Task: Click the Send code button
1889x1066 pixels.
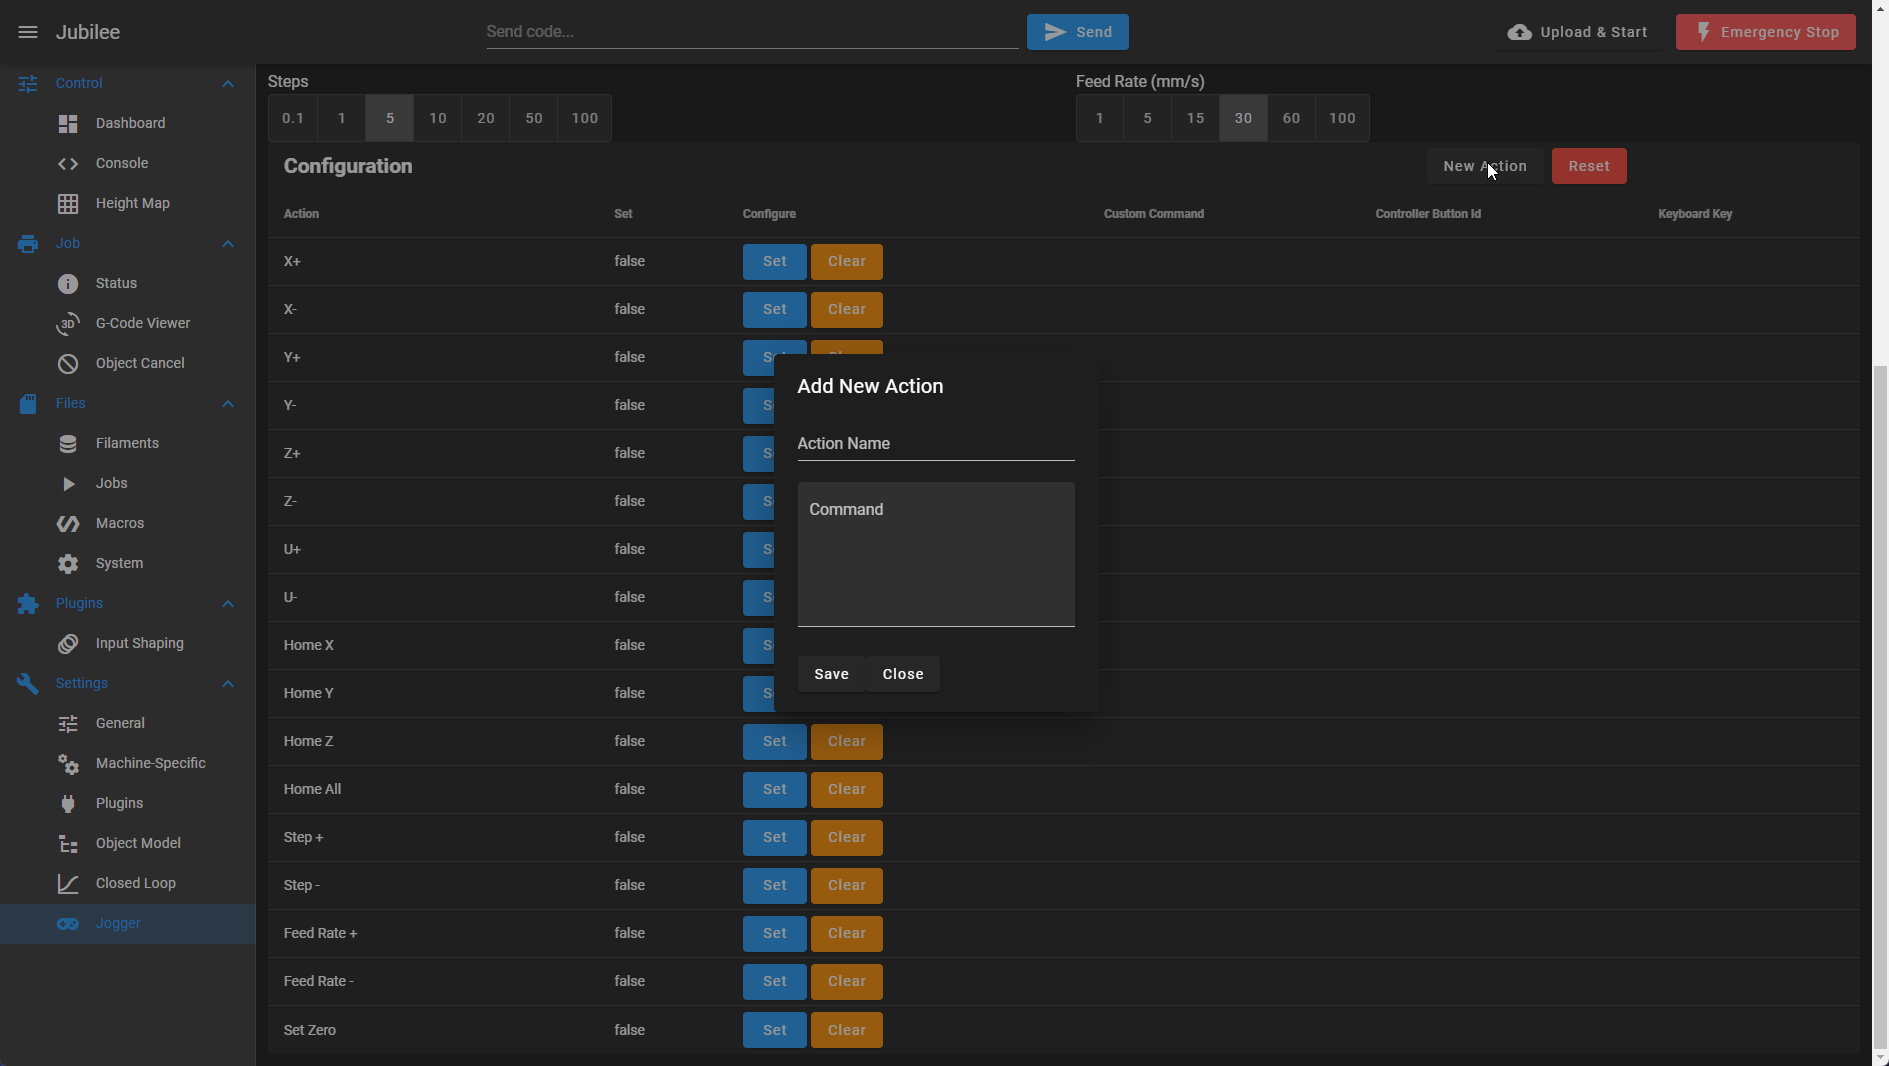Action: 1078,32
